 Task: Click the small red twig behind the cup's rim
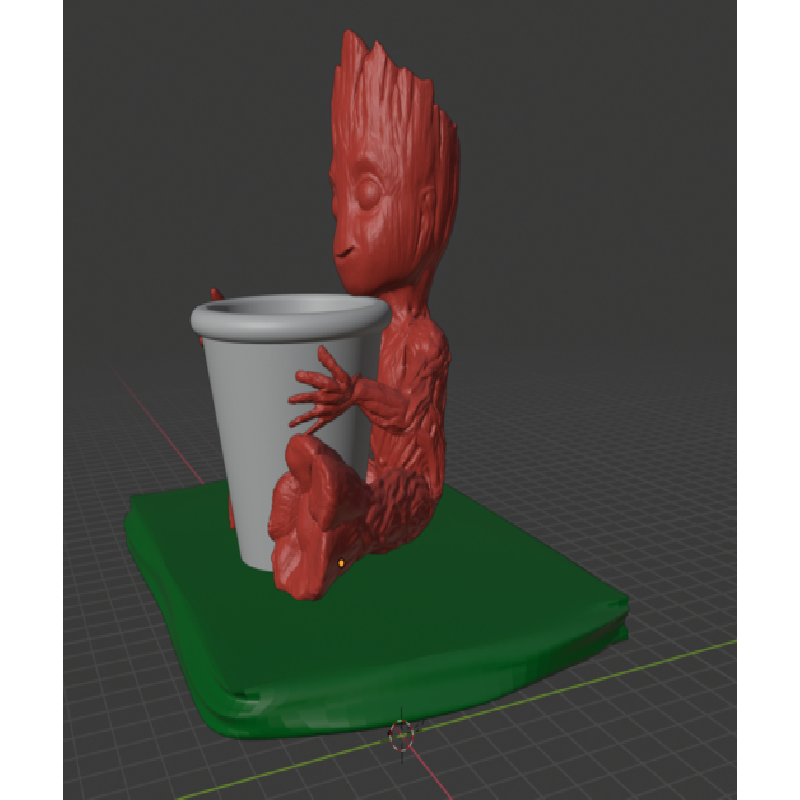coord(215,294)
